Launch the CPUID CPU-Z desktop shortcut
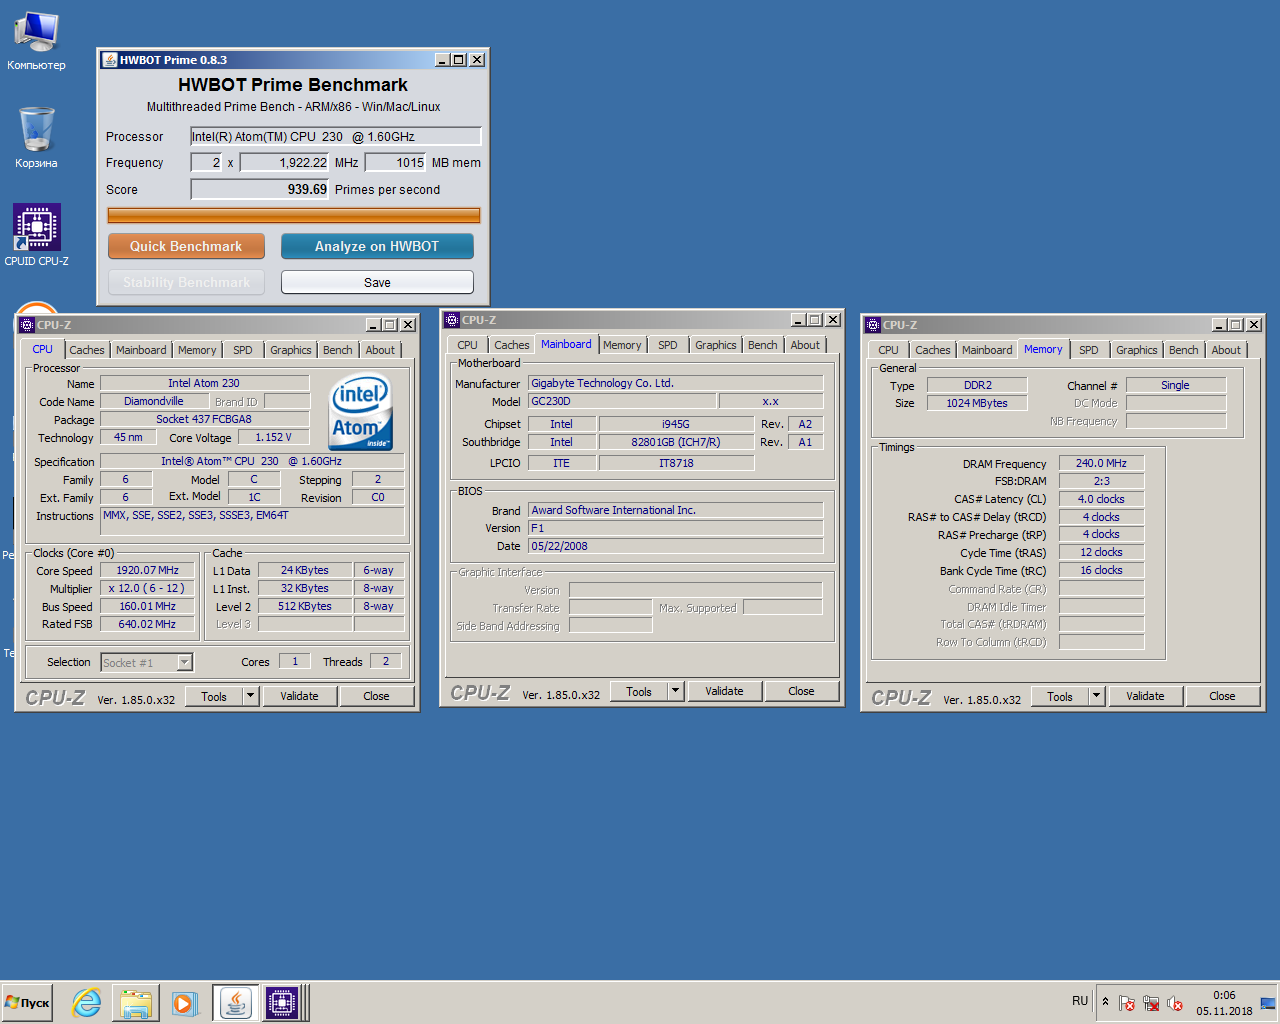Image resolution: width=1280 pixels, height=1024 pixels. [x=37, y=235]
